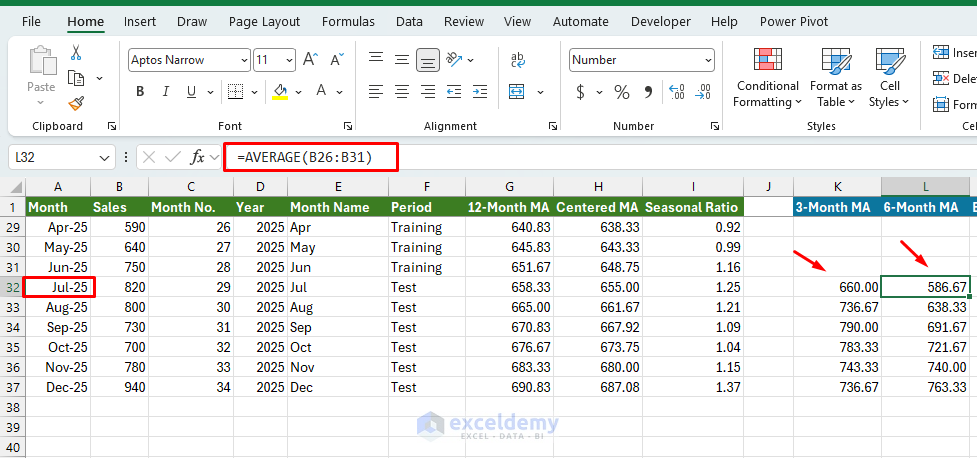Click the Insert Function fx button
Screen dimensions: 977x458
point(198,158)
